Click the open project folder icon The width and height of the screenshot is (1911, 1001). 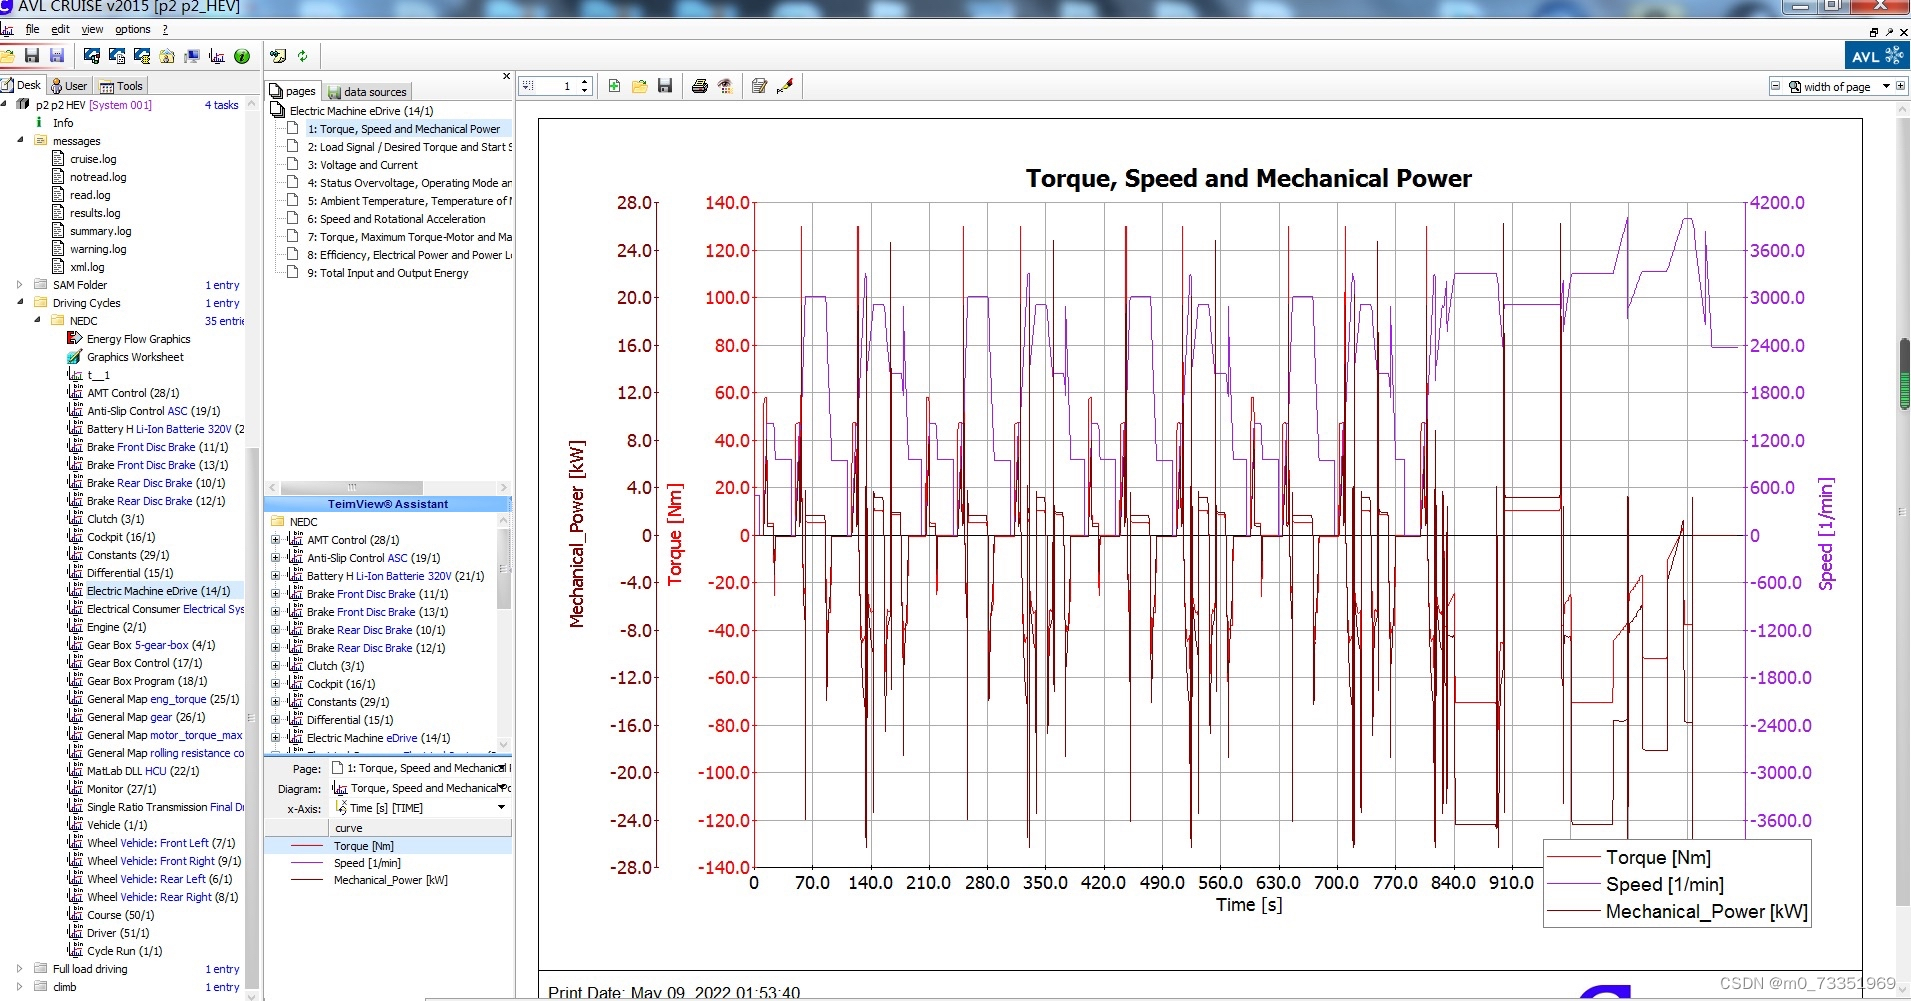pyautogui.click(x=8, y=56)
